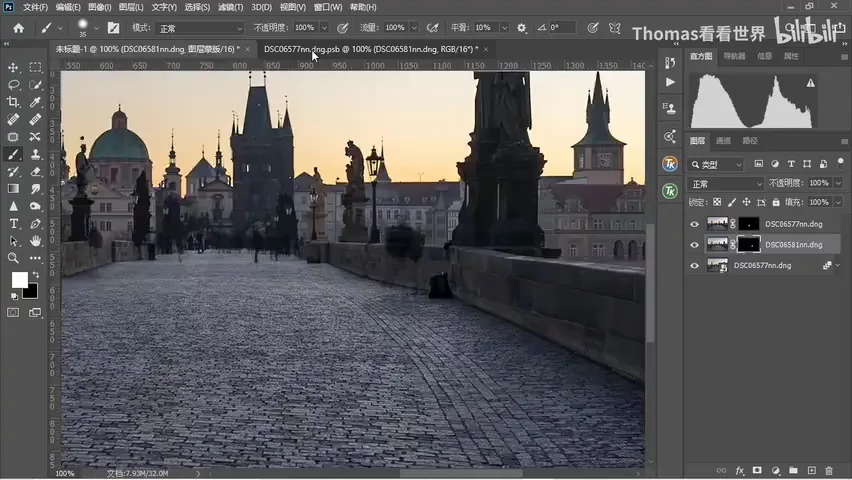This screenshot has height=480, width=852.
Task: Select the Gradient tool
Action: (x=13, y=189)
